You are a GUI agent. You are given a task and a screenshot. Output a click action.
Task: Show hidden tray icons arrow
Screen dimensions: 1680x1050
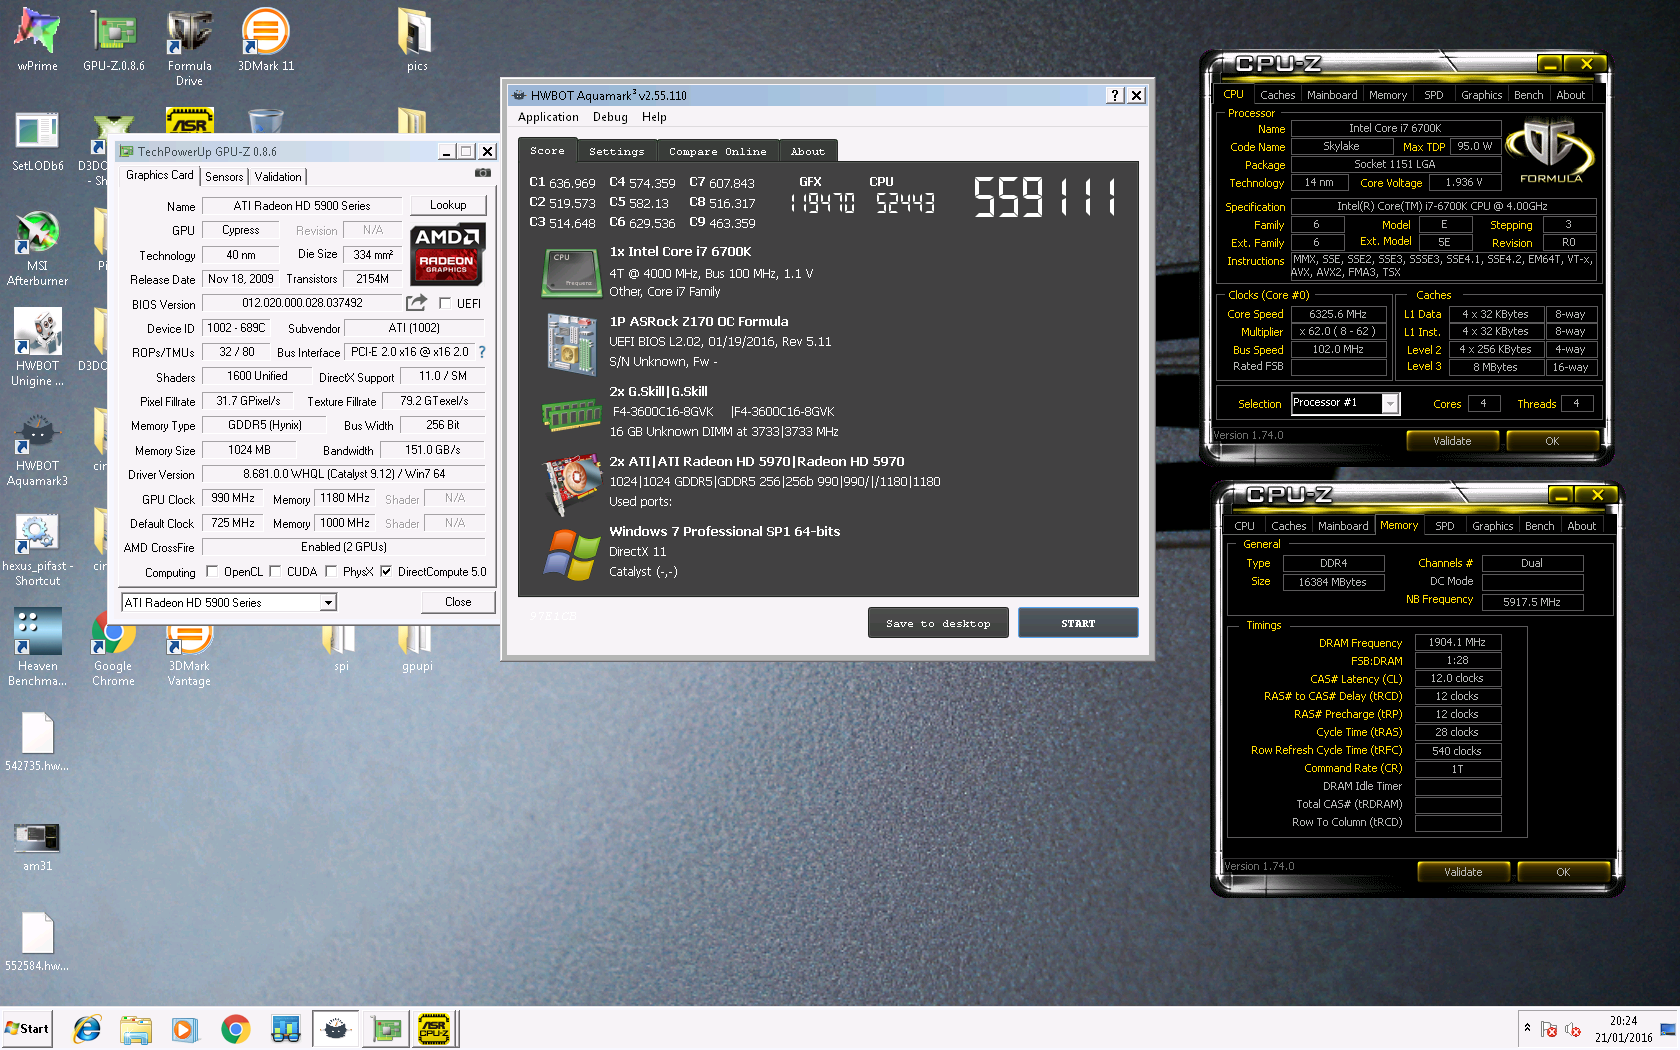(x=1527, y=1028)
